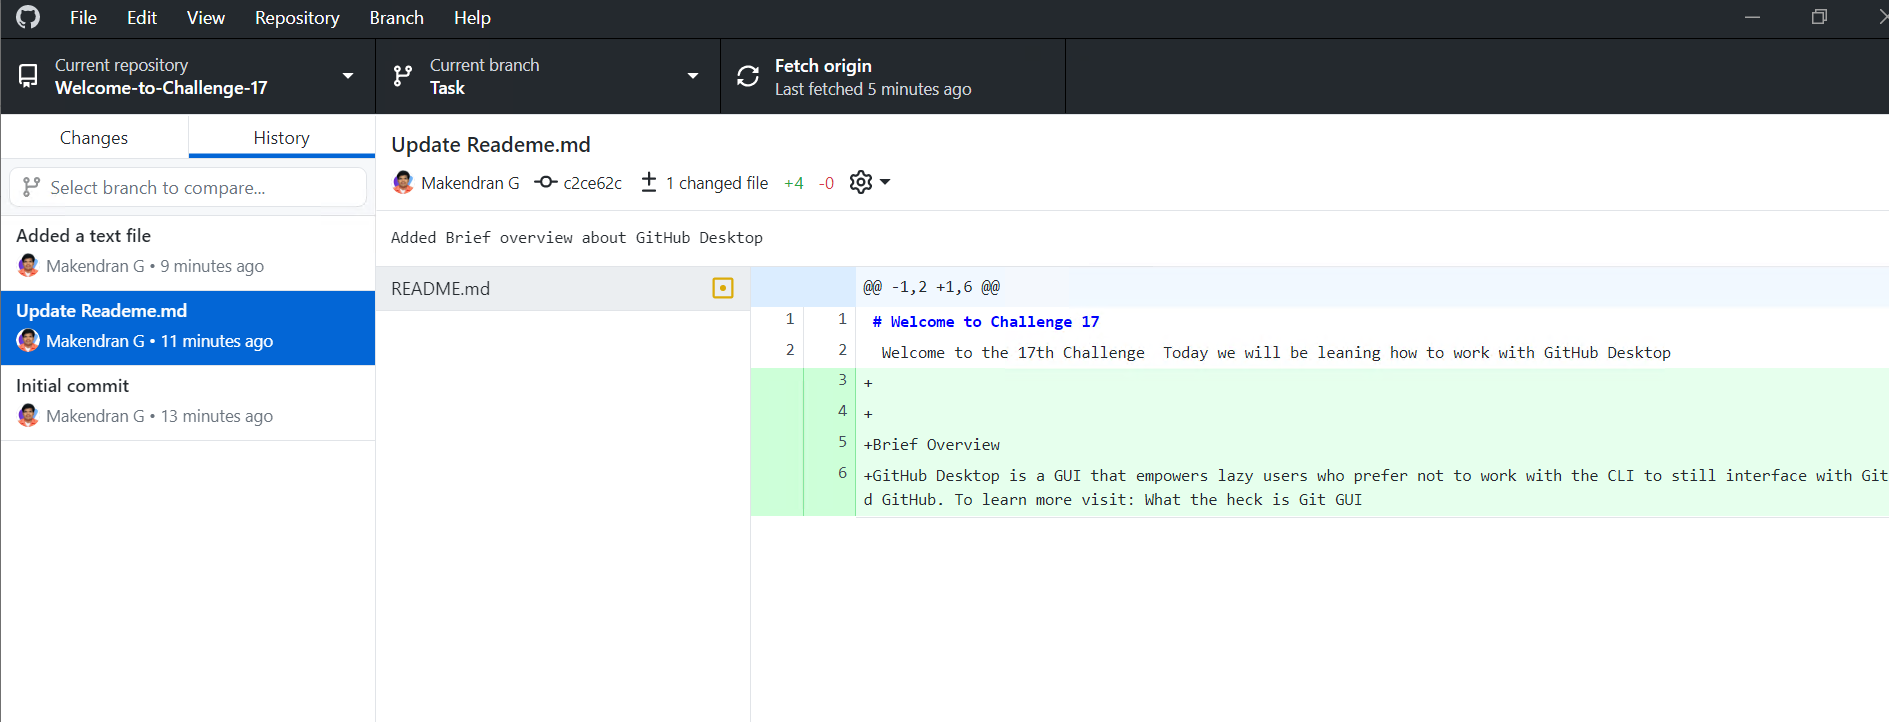Click the GitHub Octocat logo icon
Viewport: 1889px width, 722px height.
(28, 17)
